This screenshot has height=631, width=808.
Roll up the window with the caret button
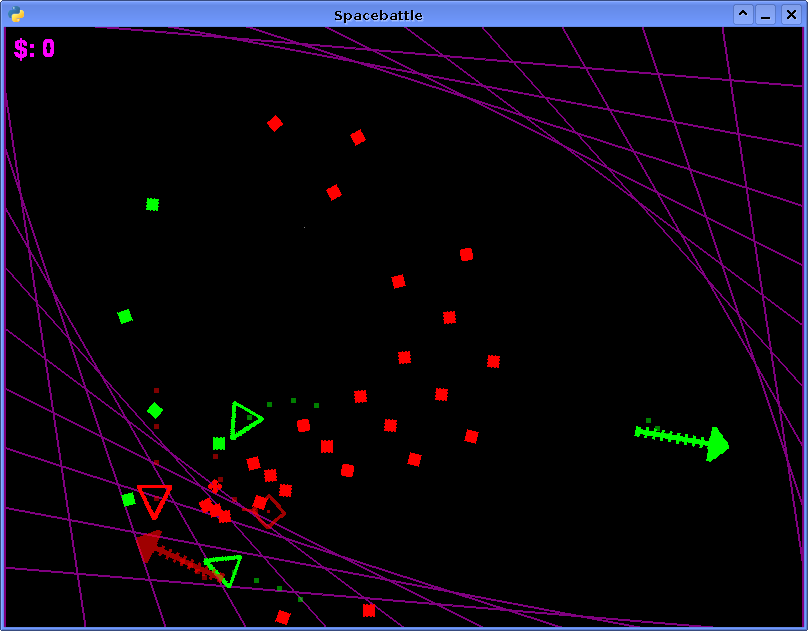[743, 14]
